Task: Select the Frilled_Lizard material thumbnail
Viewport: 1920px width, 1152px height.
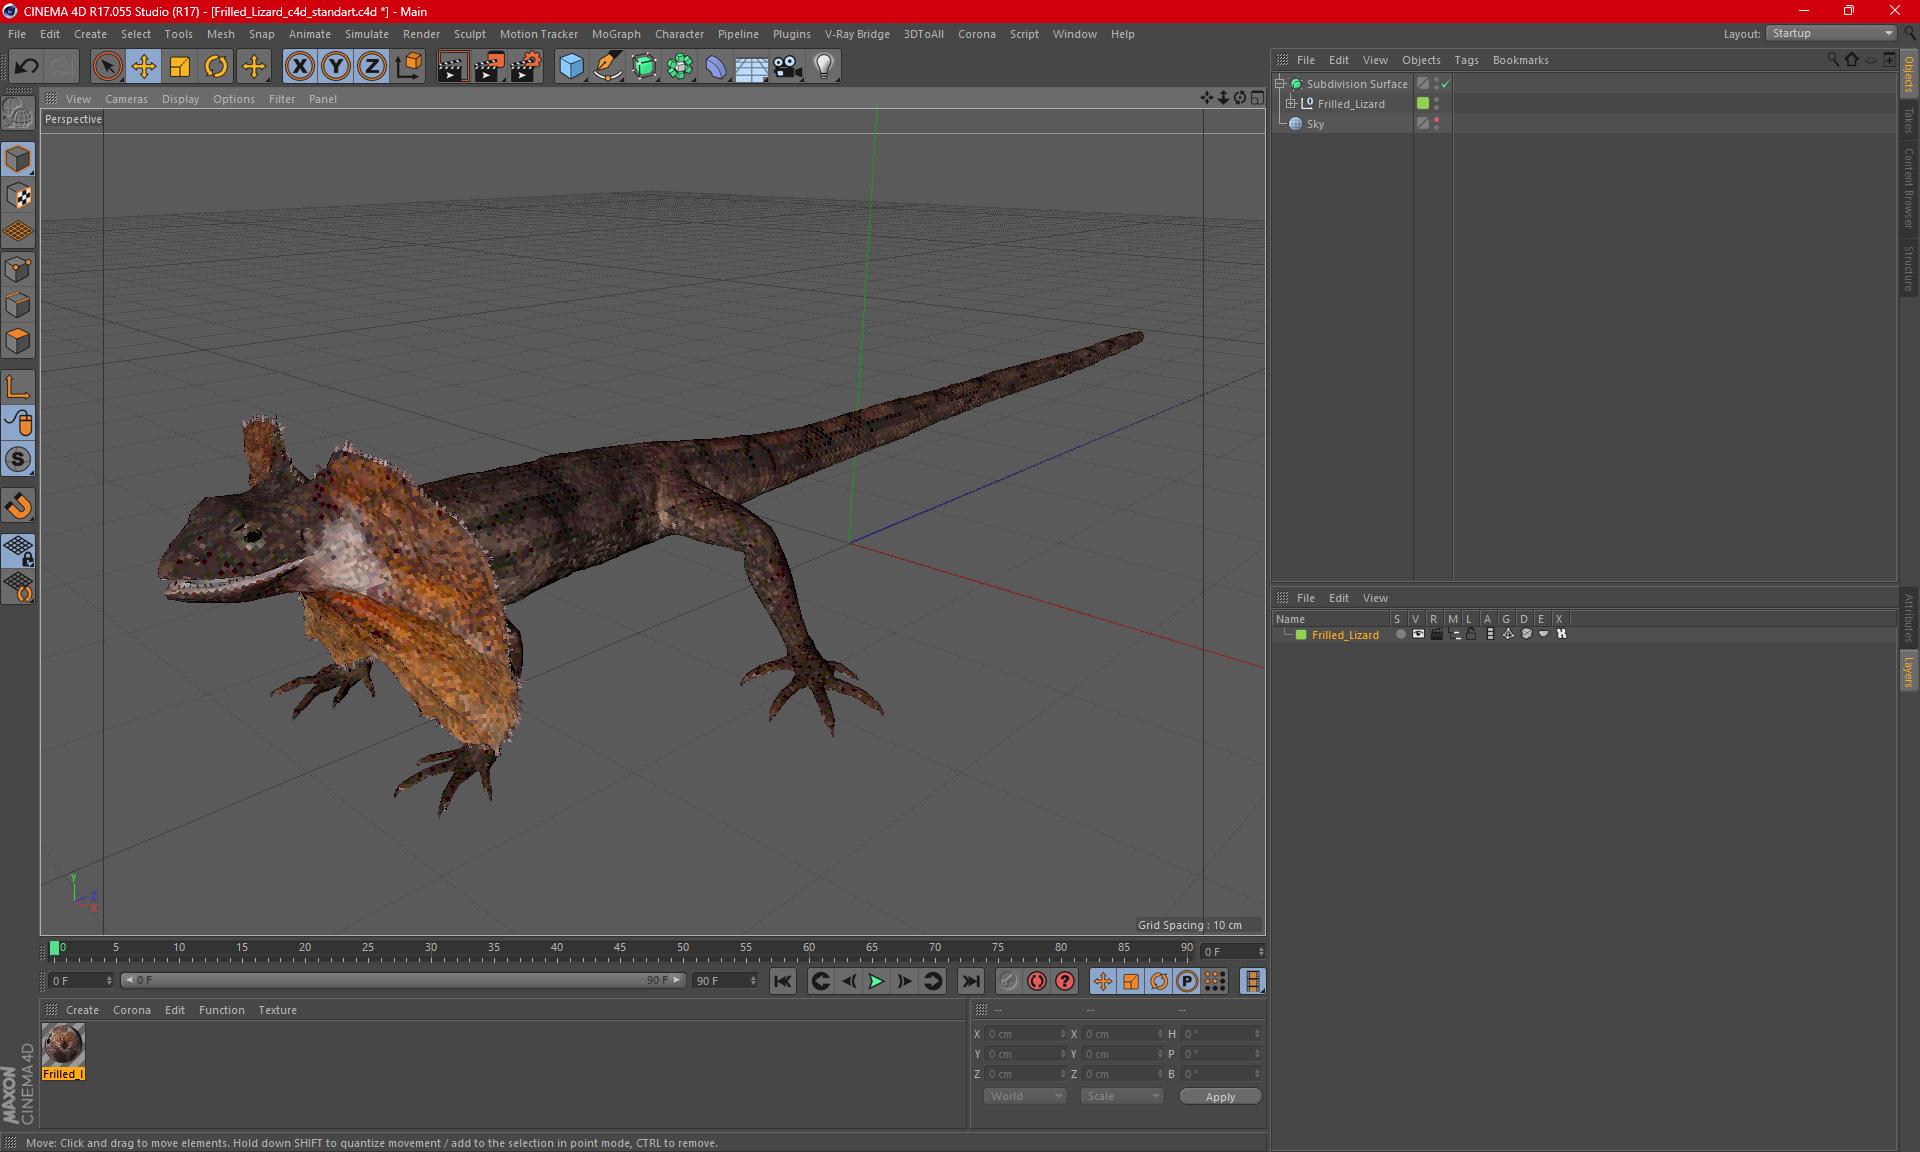Action: coord(63,1046)
